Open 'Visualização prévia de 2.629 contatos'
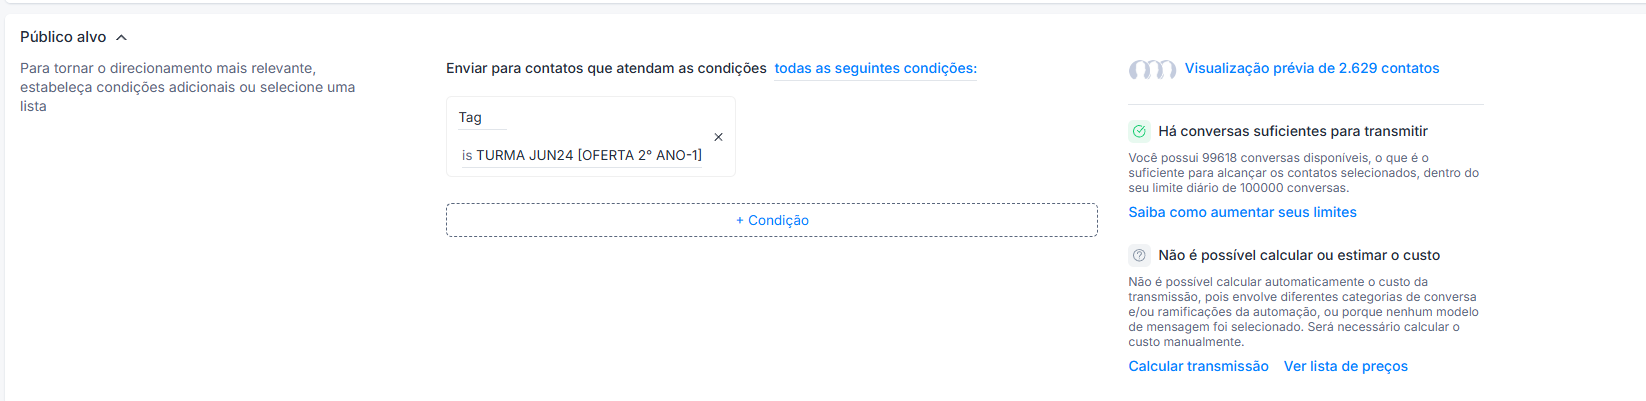The height and width of the screenshot is (401, 1646). point(1312,68)
